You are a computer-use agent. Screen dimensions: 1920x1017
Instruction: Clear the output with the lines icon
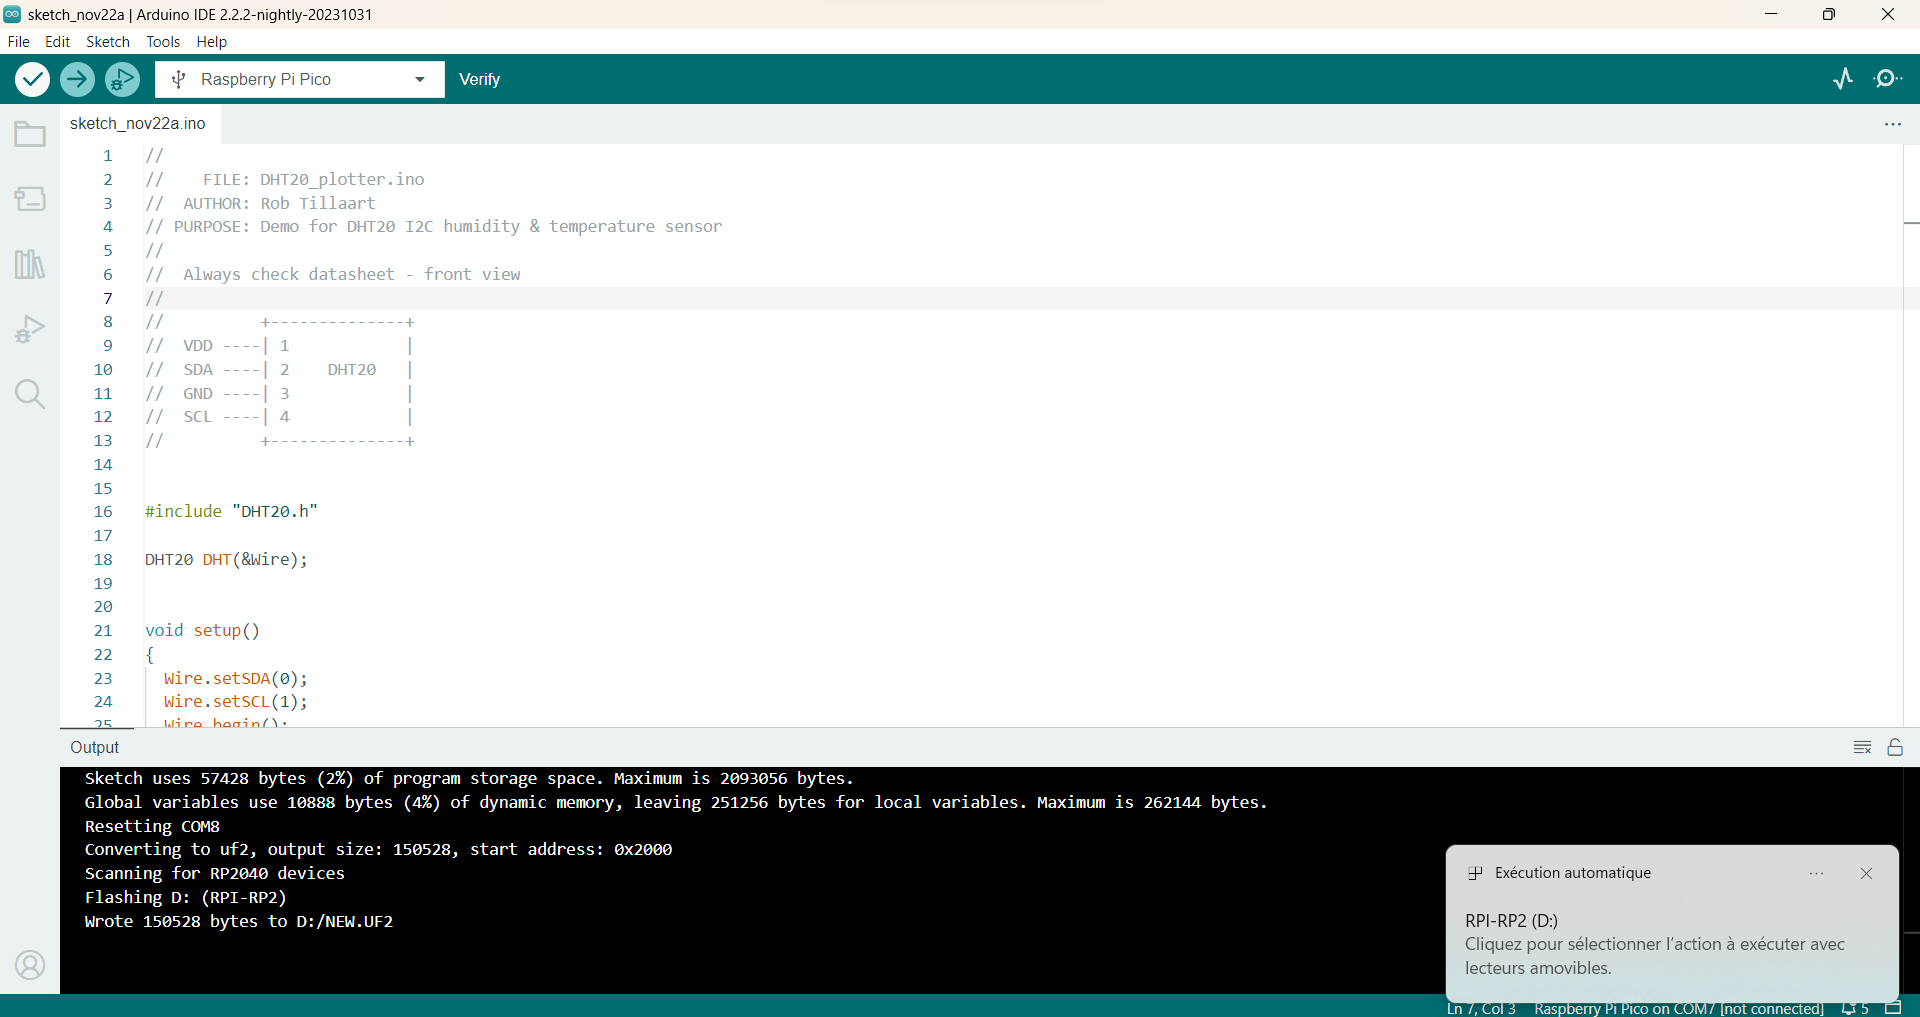(1862, 748)
